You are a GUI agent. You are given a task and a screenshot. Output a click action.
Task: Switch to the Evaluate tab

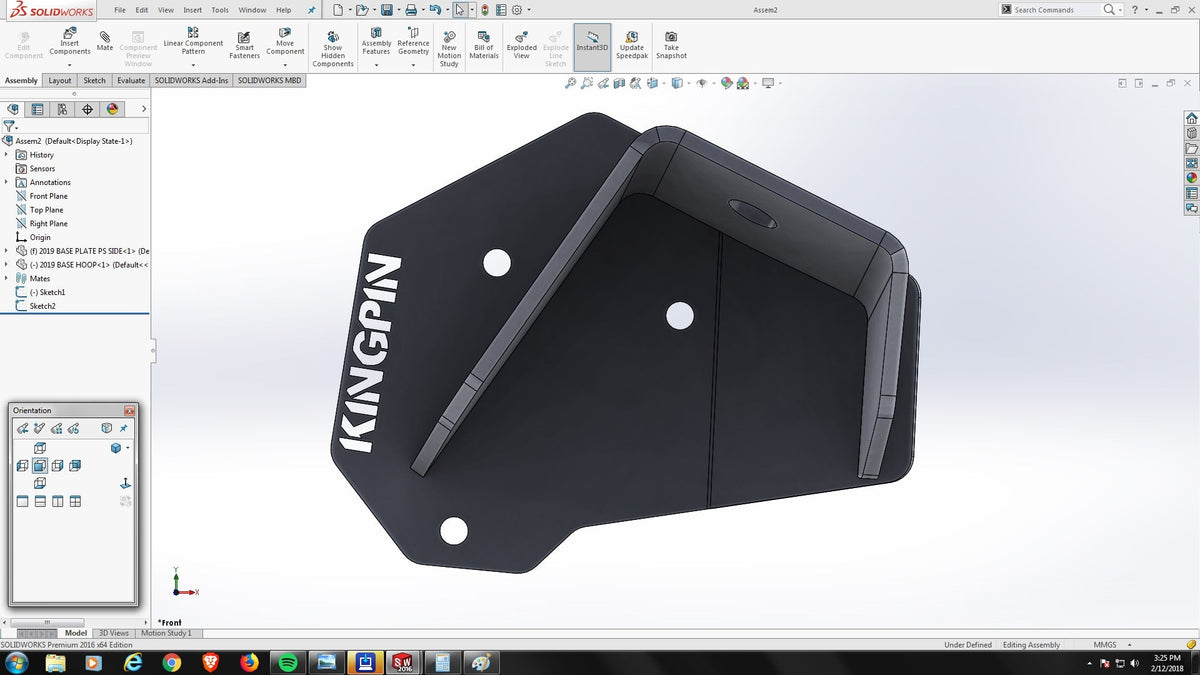pos(131,81)
